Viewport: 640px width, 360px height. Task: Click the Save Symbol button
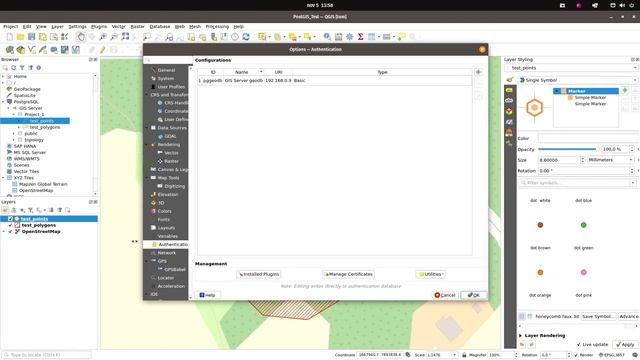tap(598, 316)
